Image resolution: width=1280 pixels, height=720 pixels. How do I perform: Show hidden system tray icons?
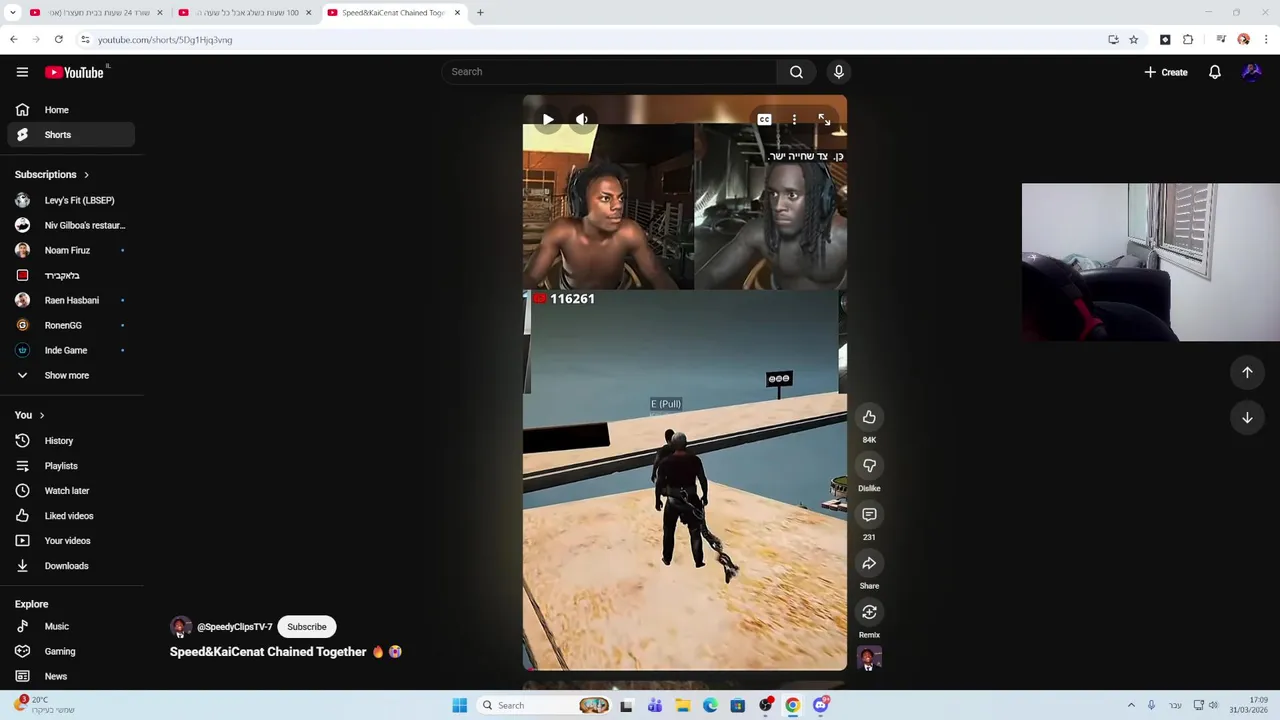(1131, 705)
